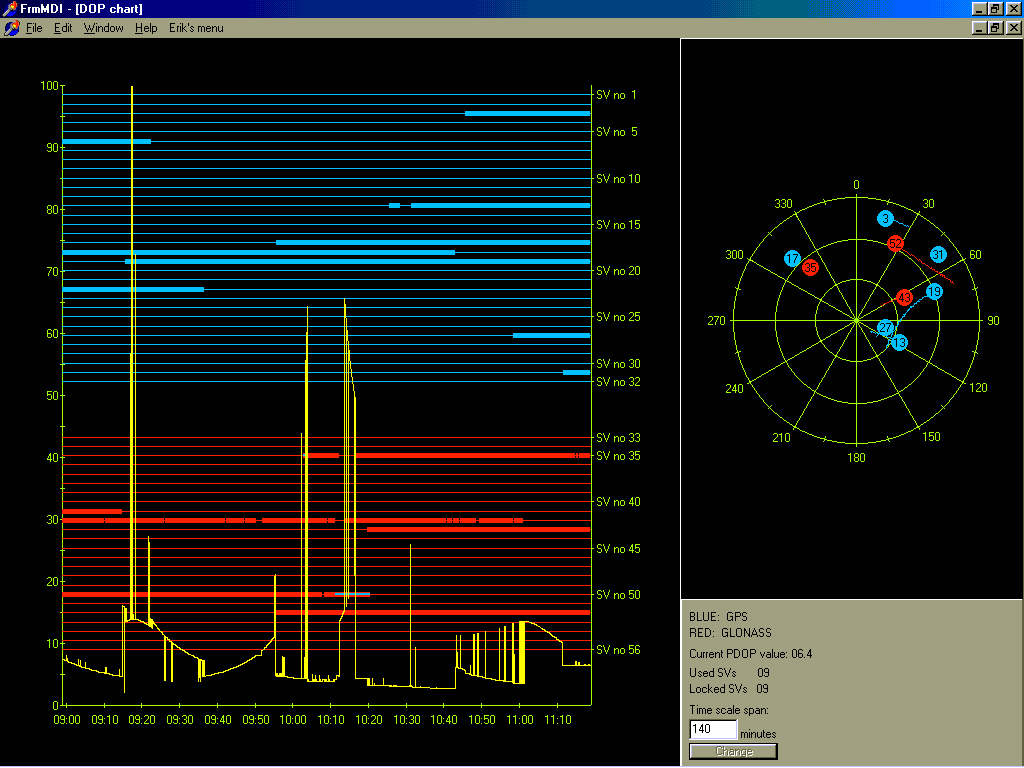Open the Help menu
1024x768 pixels.
click(x=146, y=28)
